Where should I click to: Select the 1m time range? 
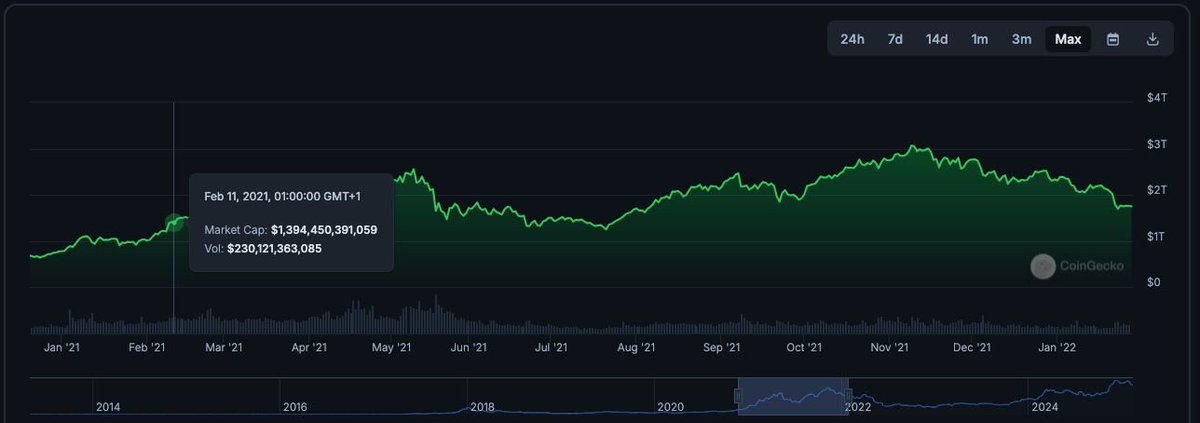click(980, 39)
